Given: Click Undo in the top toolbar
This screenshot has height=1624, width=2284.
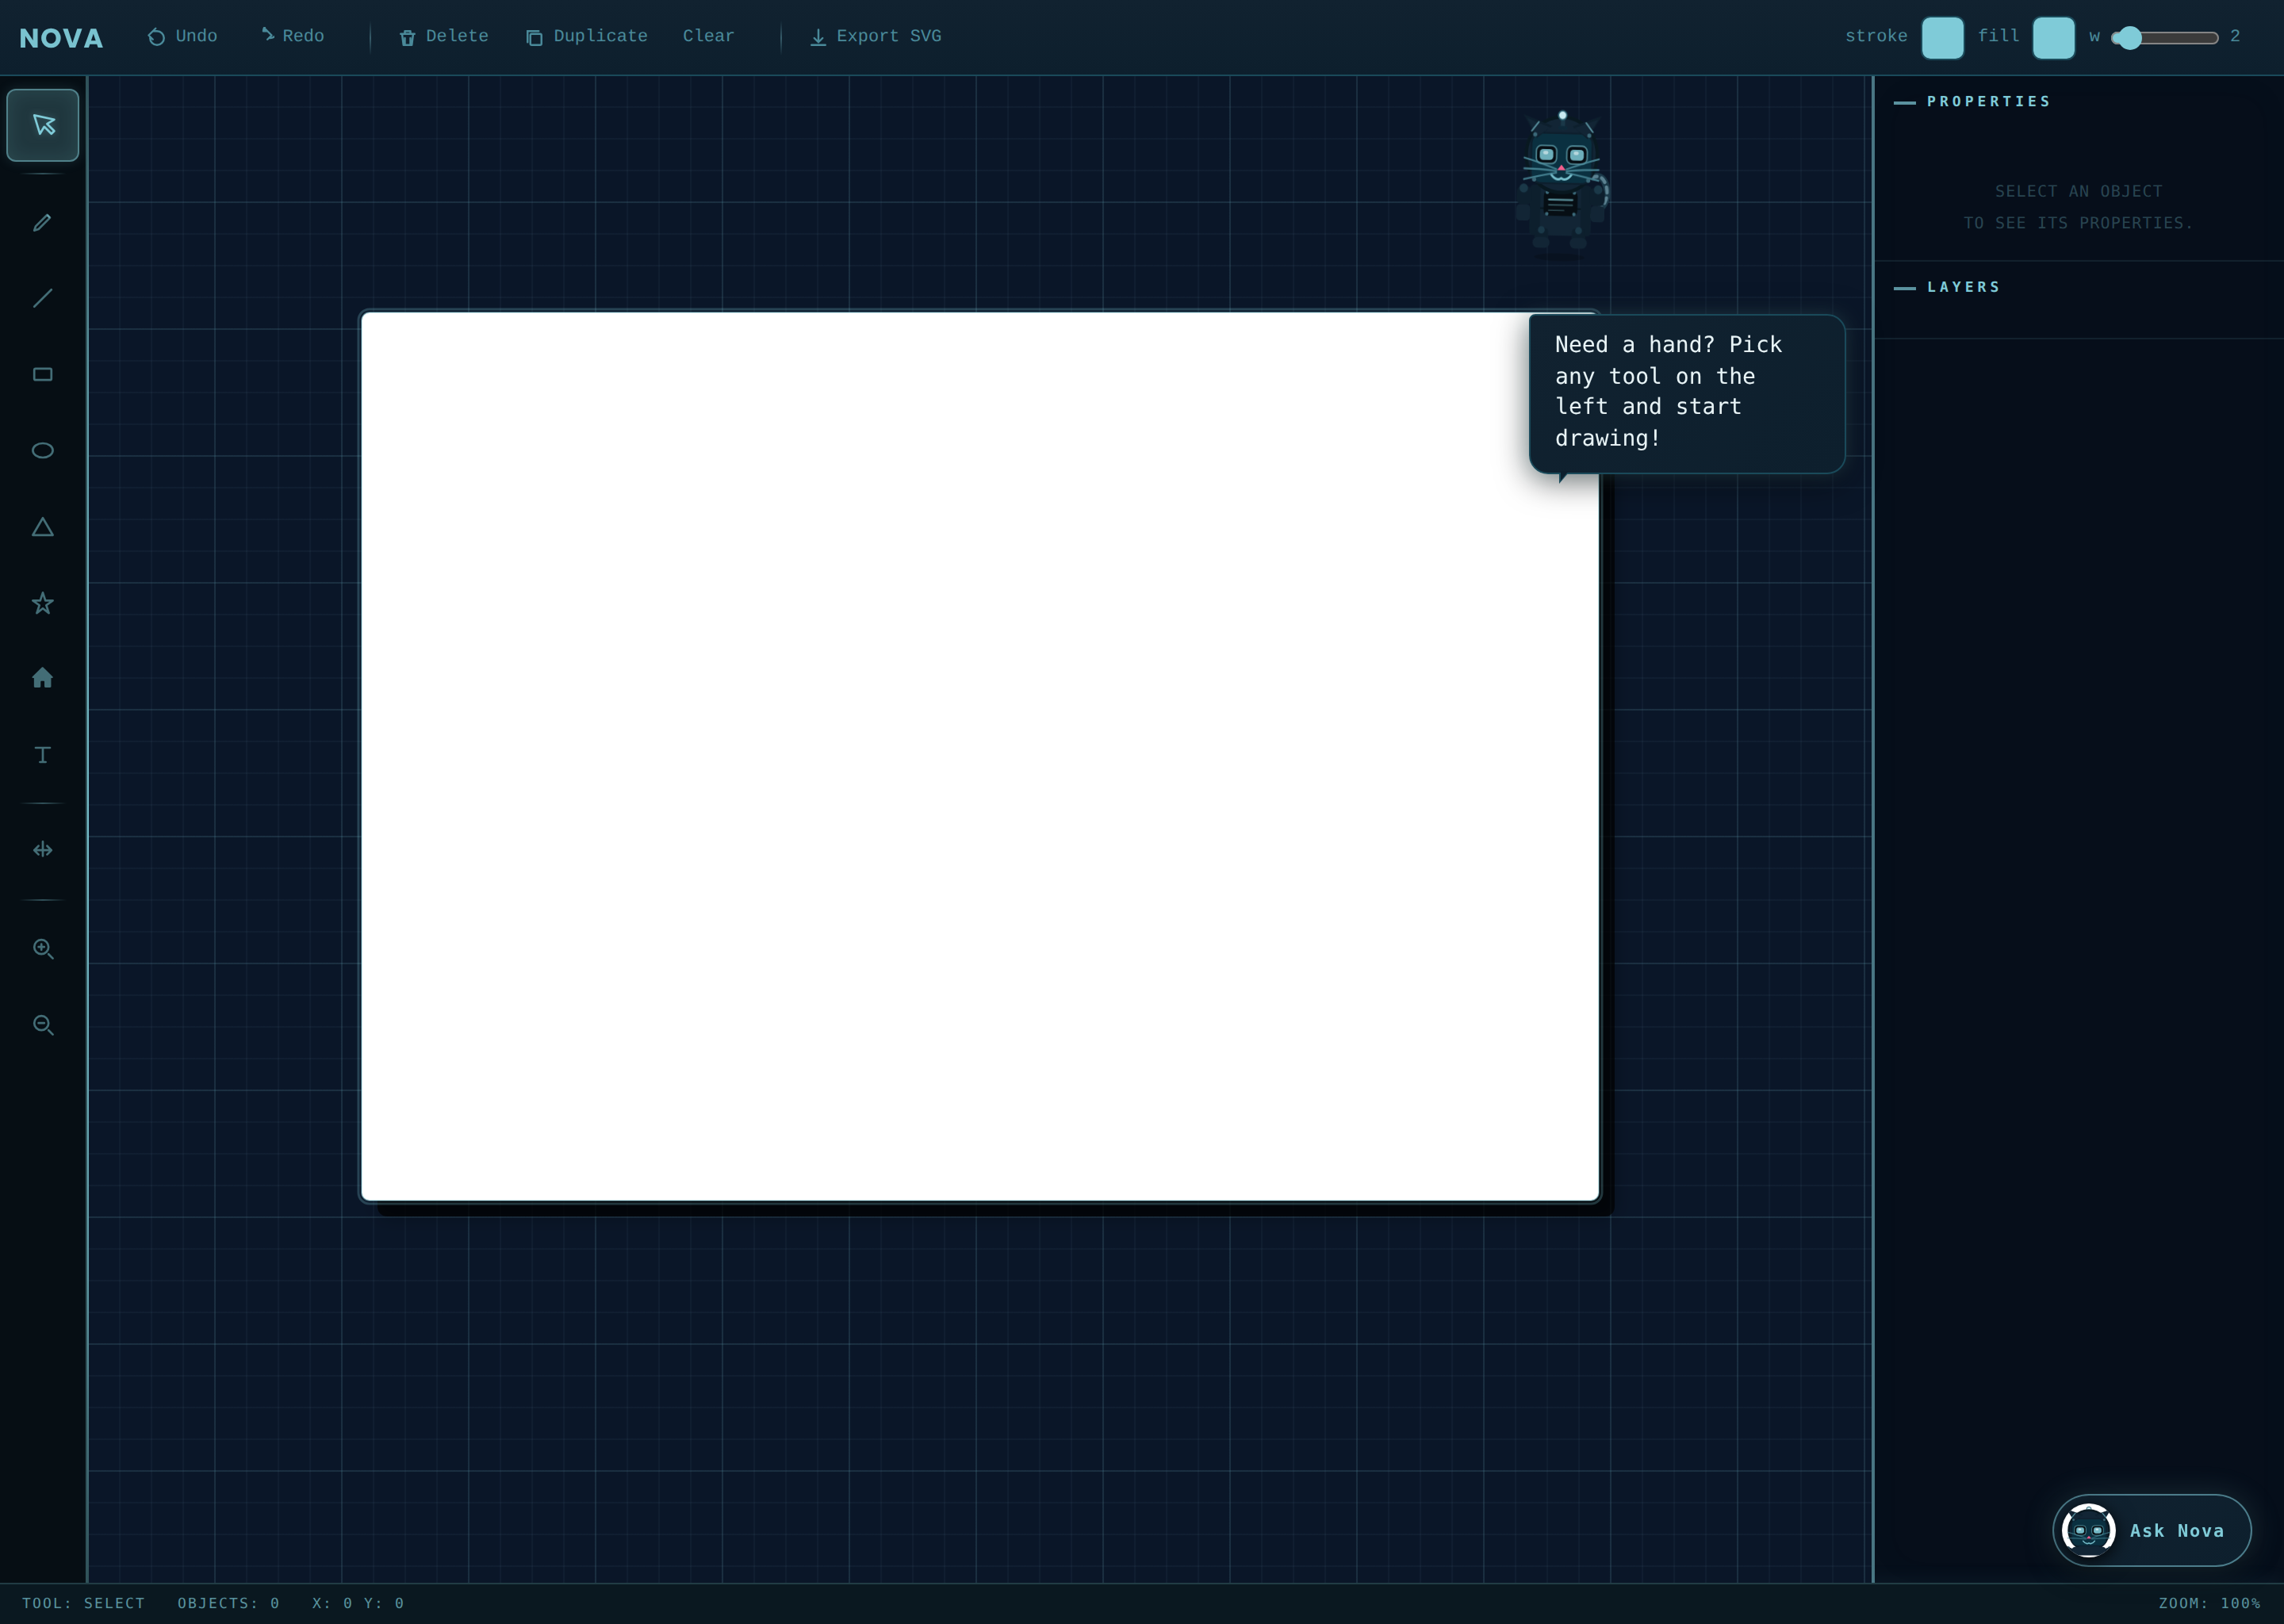Looking at the screenshot, I should (x=183, y=37).
